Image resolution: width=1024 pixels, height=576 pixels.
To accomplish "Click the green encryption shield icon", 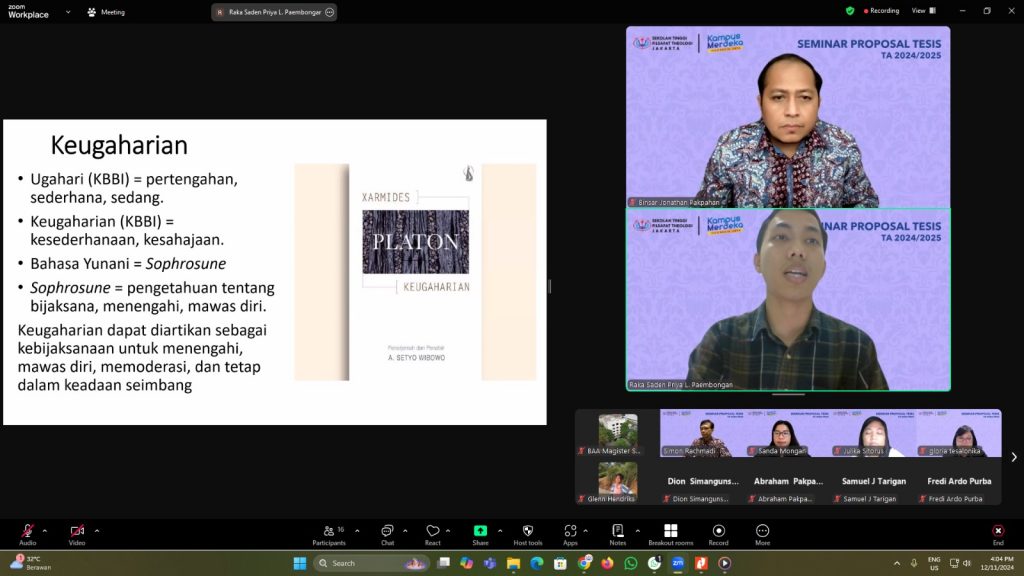I will point(850,11).
